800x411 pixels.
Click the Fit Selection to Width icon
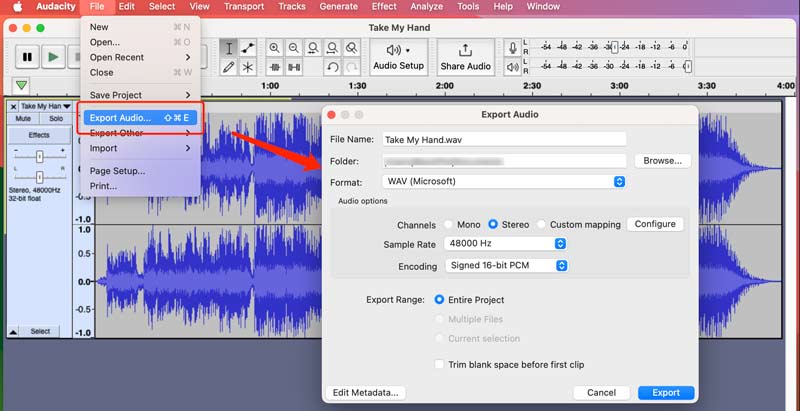(x=312, y=48)
